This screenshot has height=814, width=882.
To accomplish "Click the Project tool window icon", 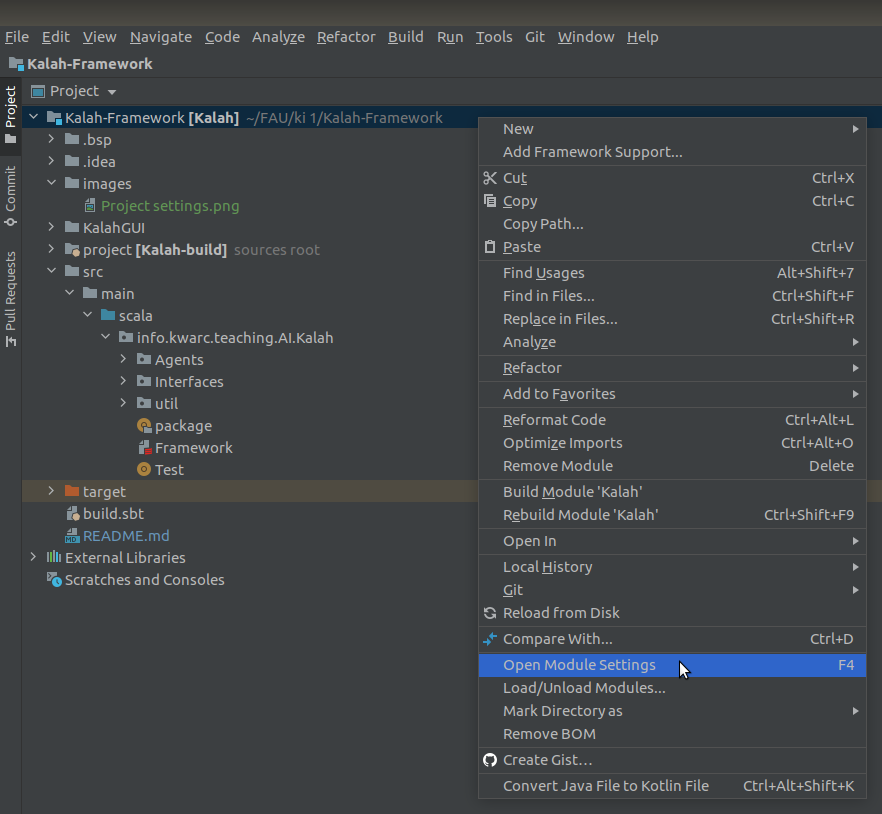I will click(x=10, y=138).
